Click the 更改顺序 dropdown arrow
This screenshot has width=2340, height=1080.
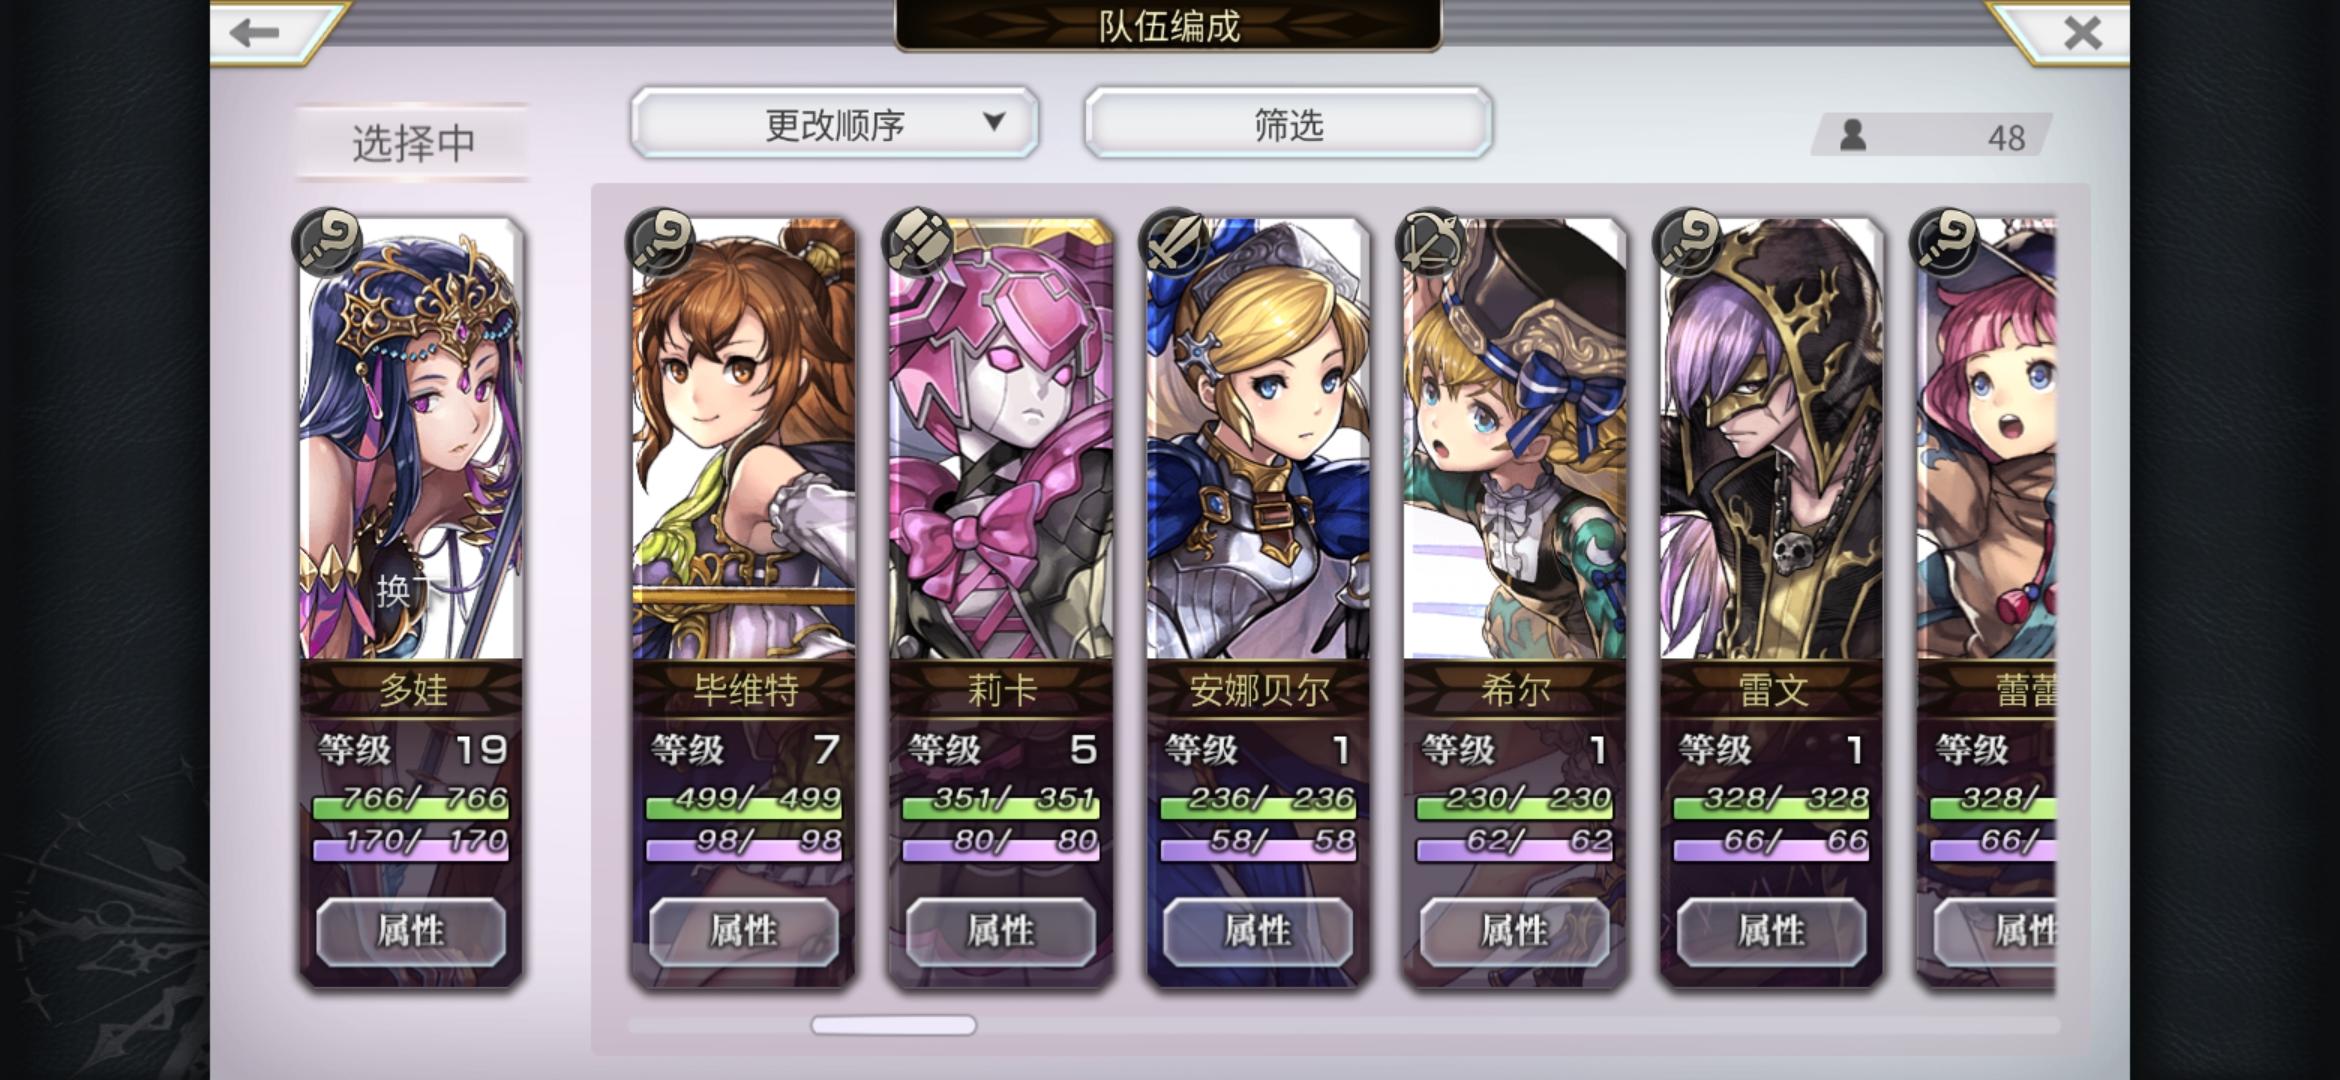click(994, 122)
